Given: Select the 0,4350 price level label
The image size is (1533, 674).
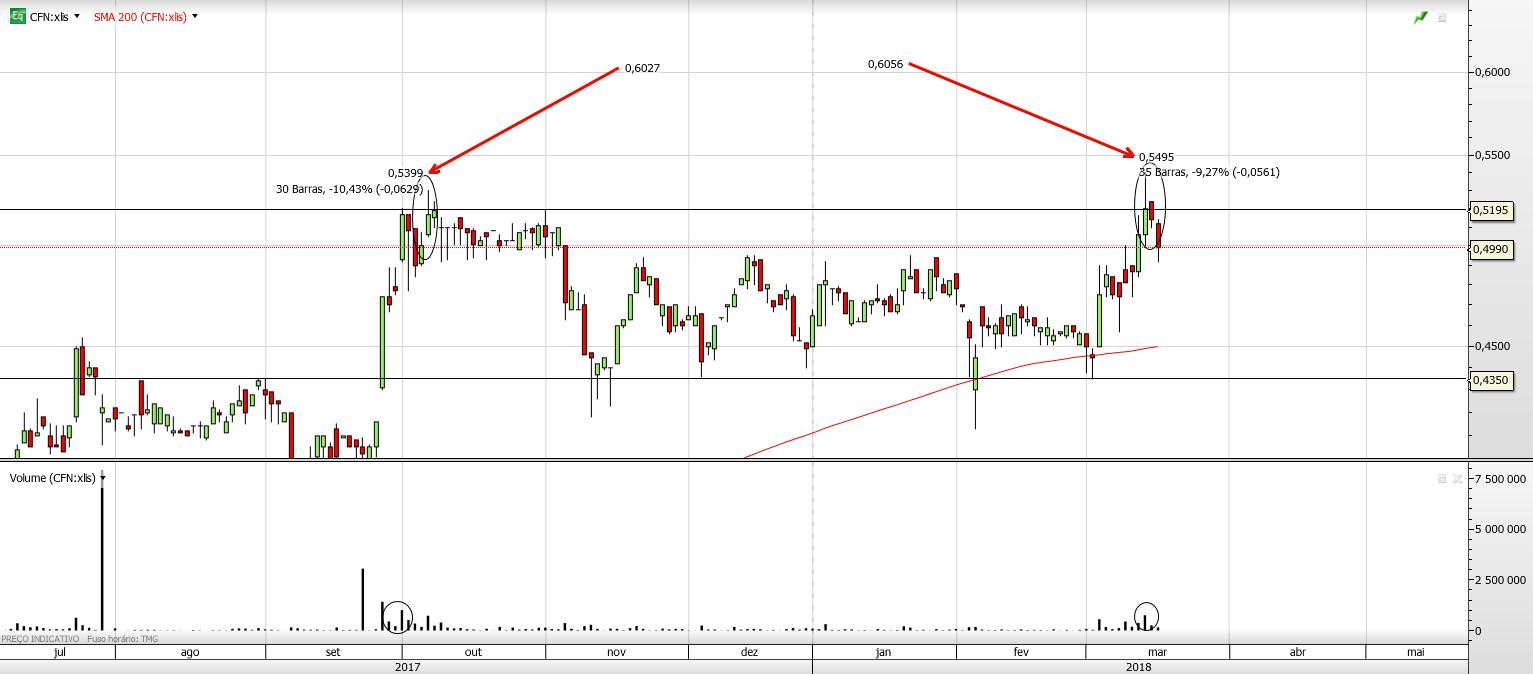Looking at the screenshot, I should click(x=1490, y=379).
